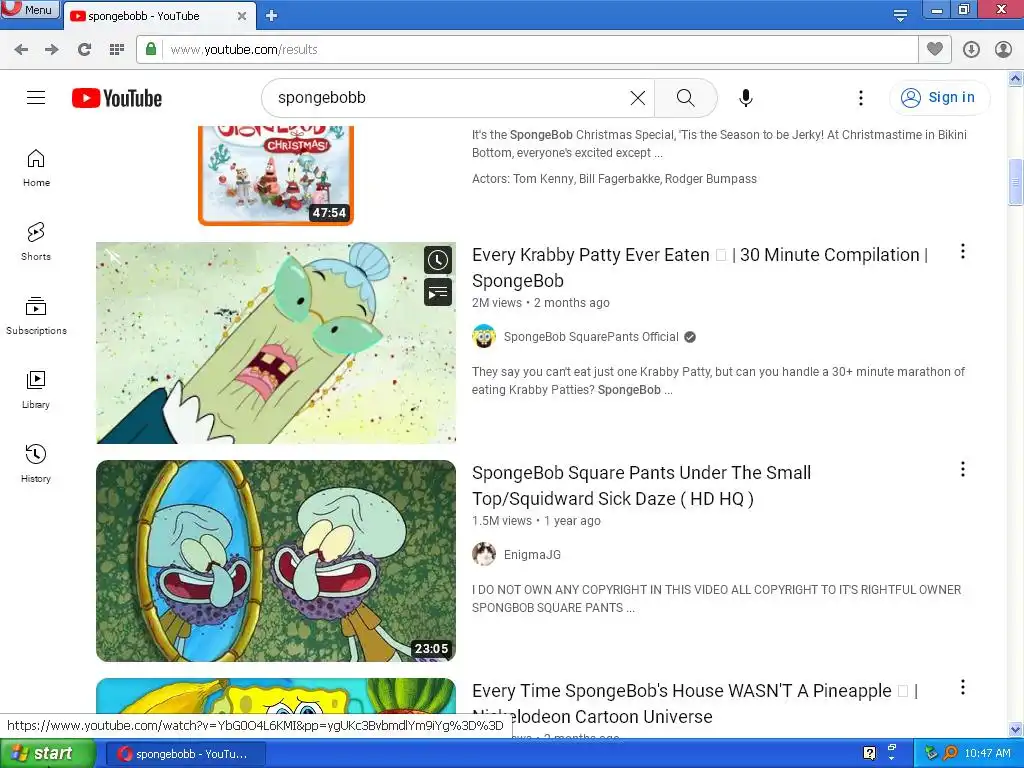Screen dimensions: 1024x768
Task: Click page scrollbar up arrow
Action: tap(1016, 79)
